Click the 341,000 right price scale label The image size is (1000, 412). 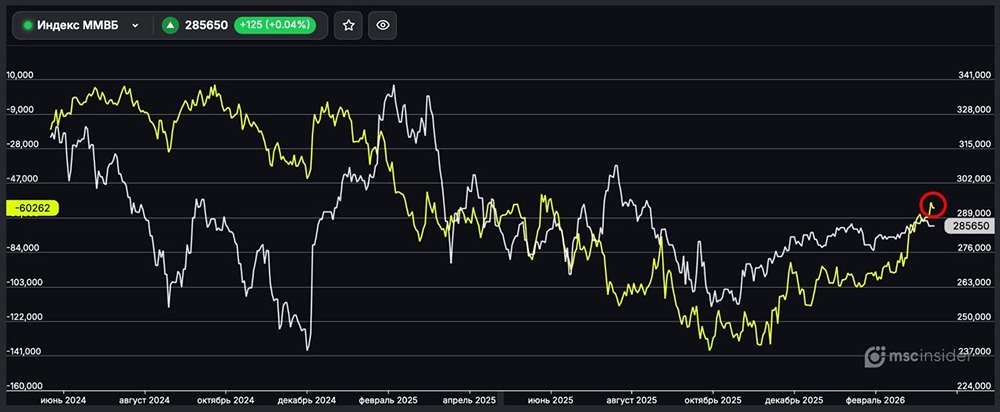tap(970, 75)
